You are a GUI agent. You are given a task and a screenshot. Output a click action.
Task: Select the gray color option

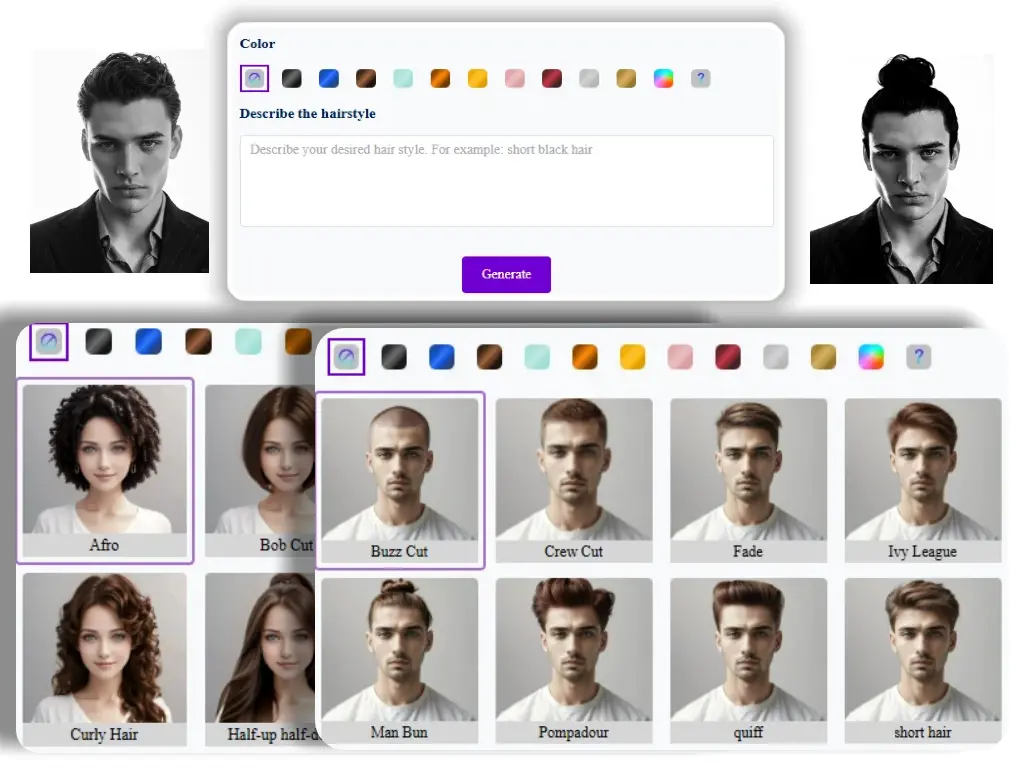(x=589, y=78)
